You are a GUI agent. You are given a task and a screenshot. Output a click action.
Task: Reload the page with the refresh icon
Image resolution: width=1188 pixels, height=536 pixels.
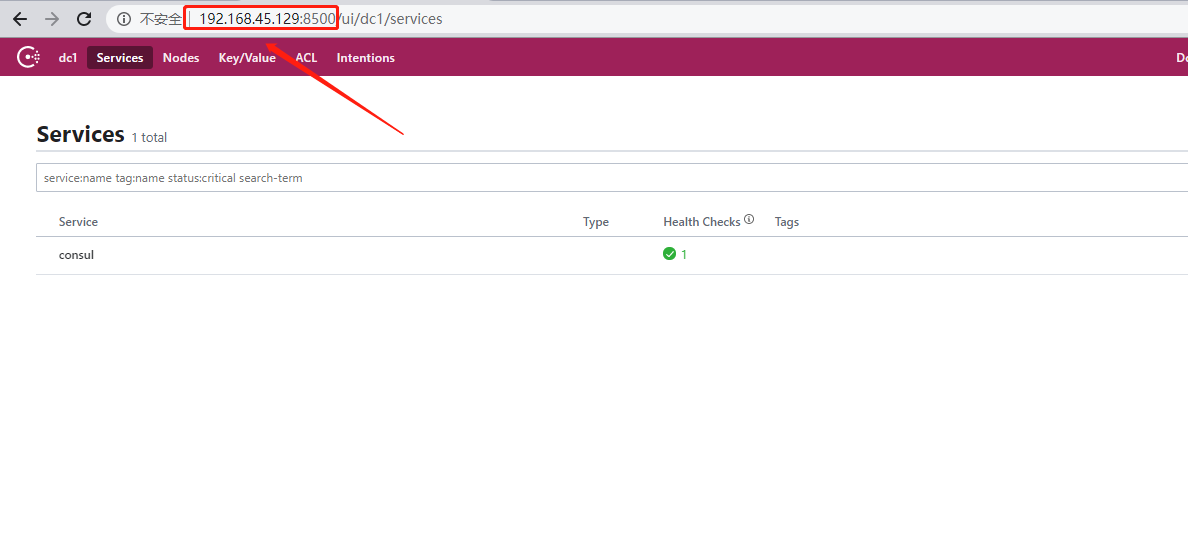click(85, 19)
